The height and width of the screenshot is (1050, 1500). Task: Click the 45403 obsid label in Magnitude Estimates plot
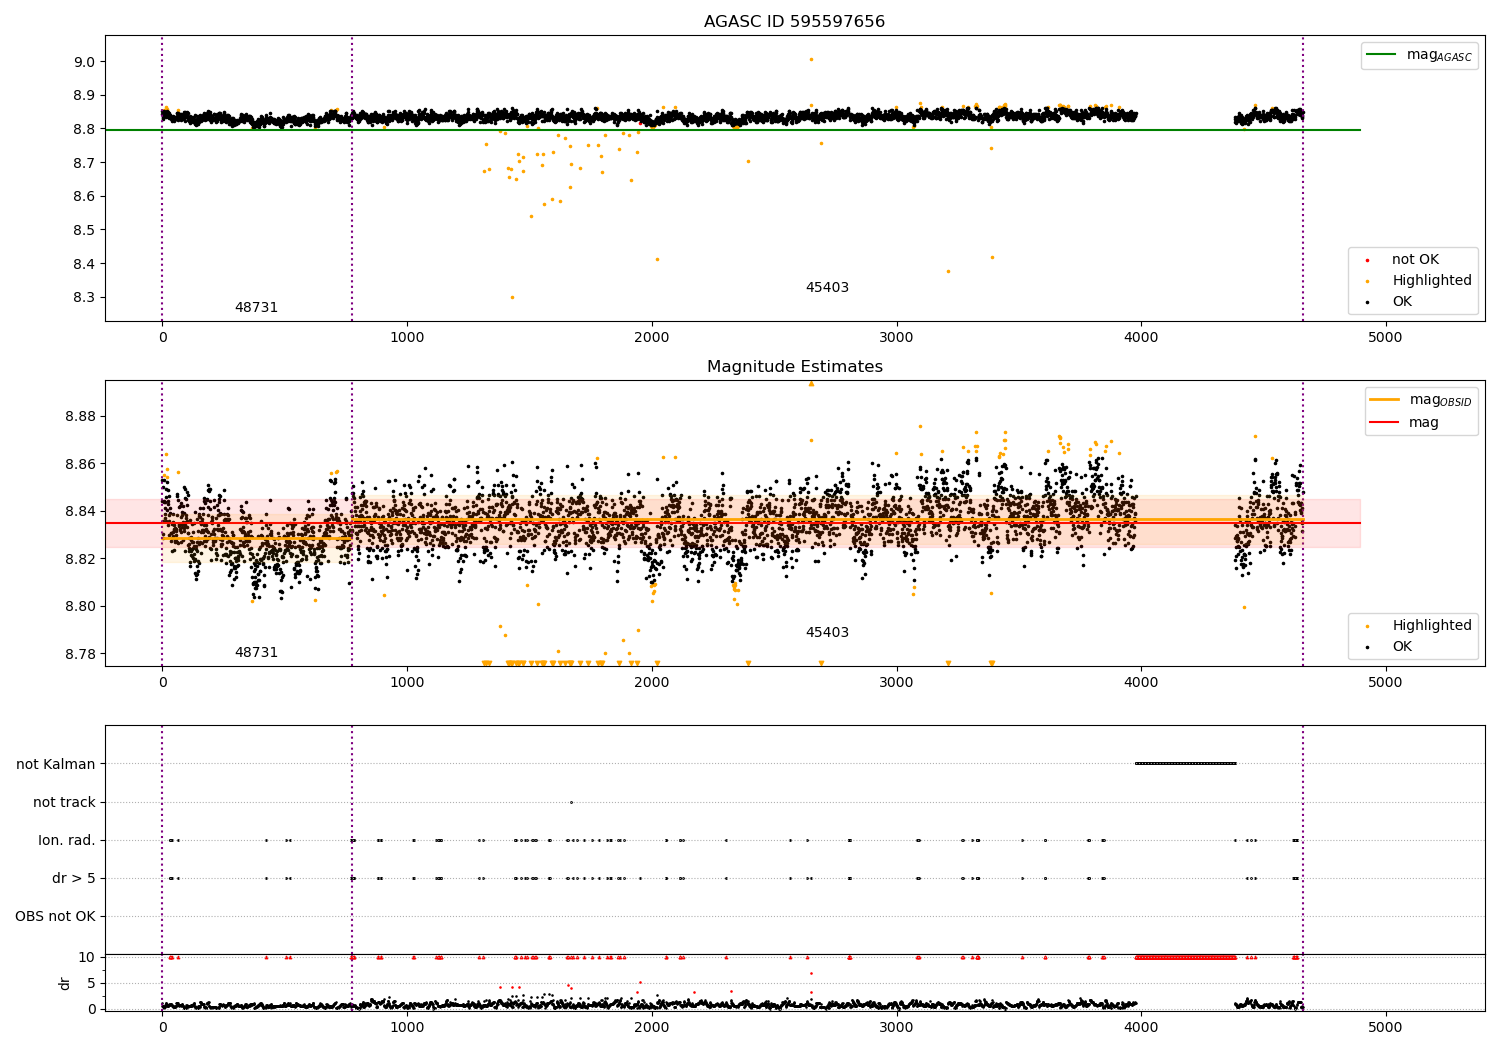(x=827, y=633)
